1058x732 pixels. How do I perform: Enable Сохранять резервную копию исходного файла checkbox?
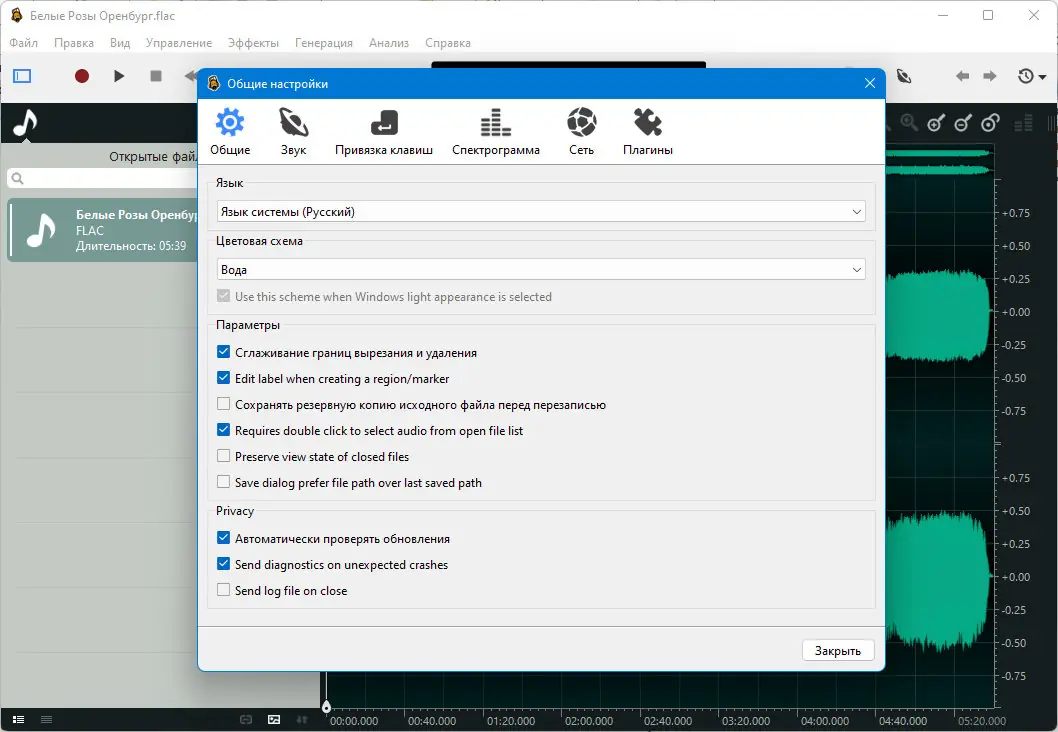tap(223, 404)
